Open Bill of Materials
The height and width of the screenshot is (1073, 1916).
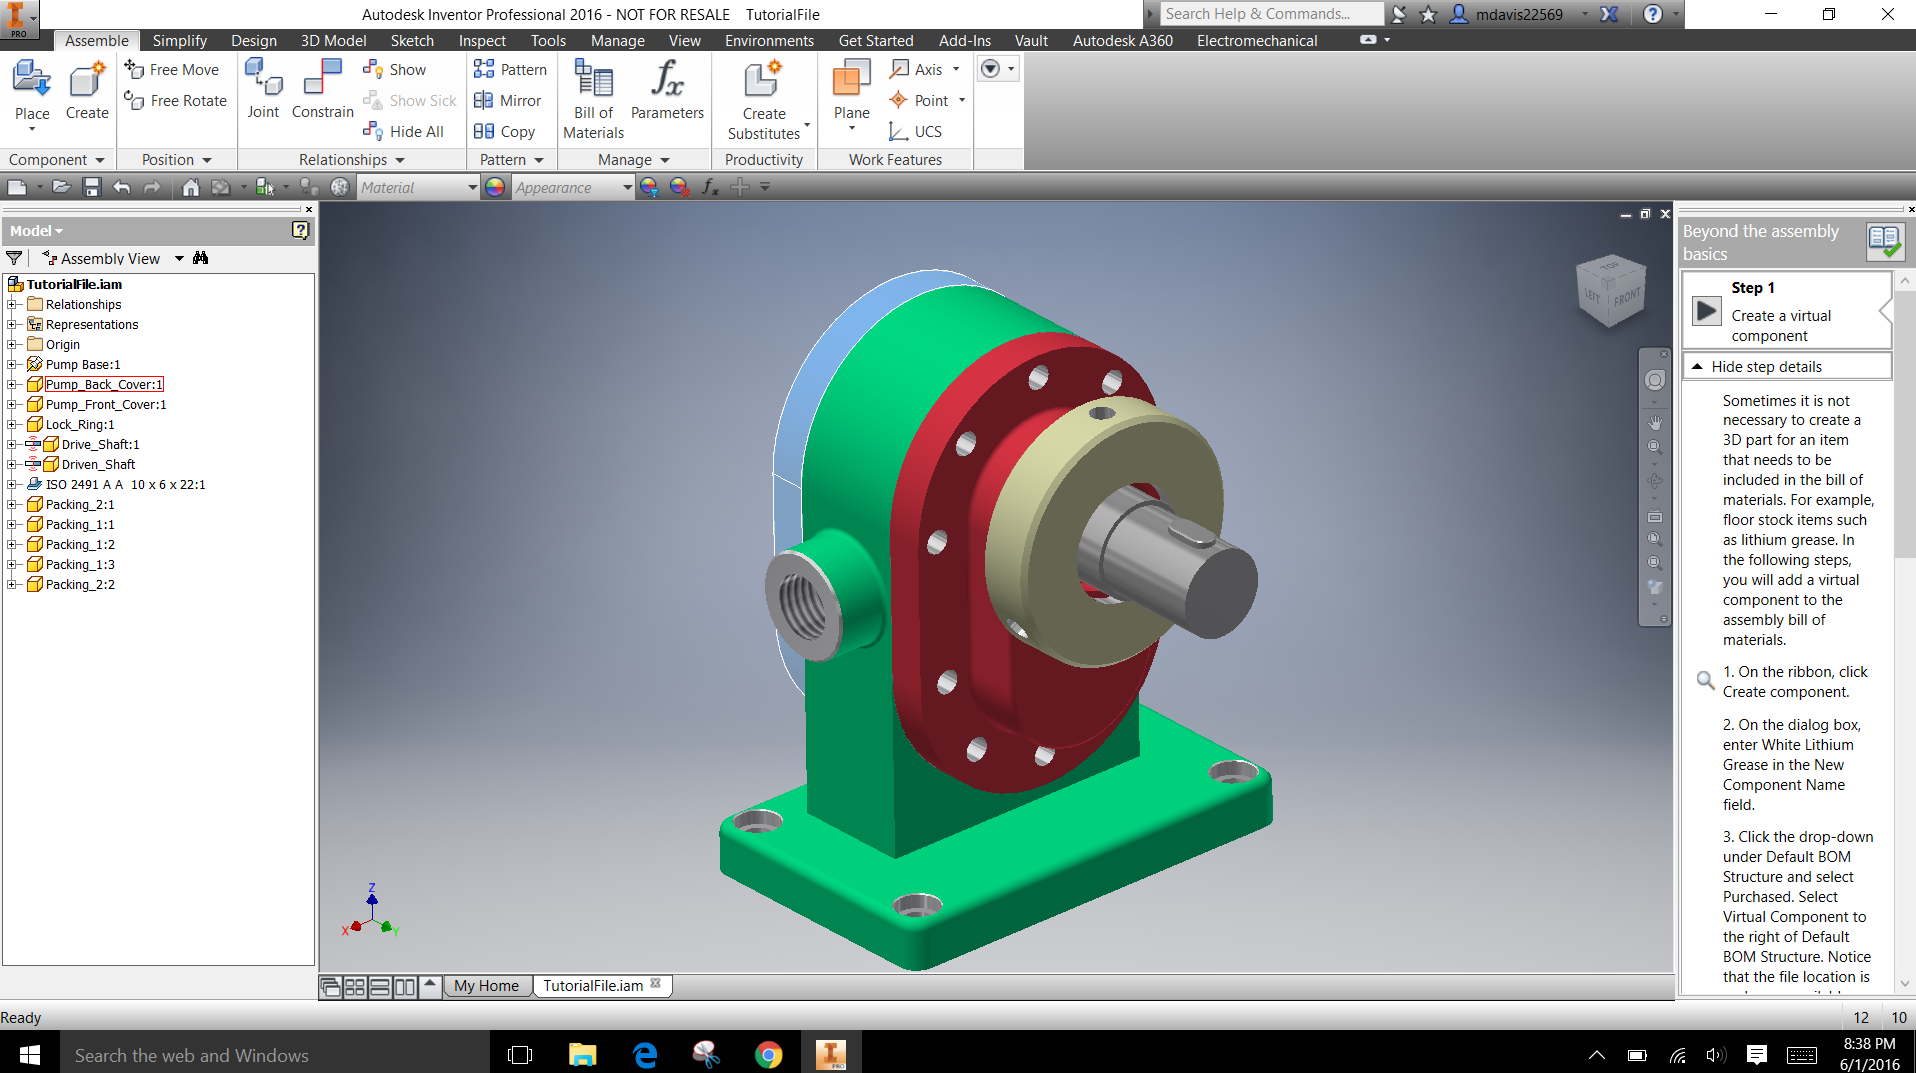tap(593, 100)
